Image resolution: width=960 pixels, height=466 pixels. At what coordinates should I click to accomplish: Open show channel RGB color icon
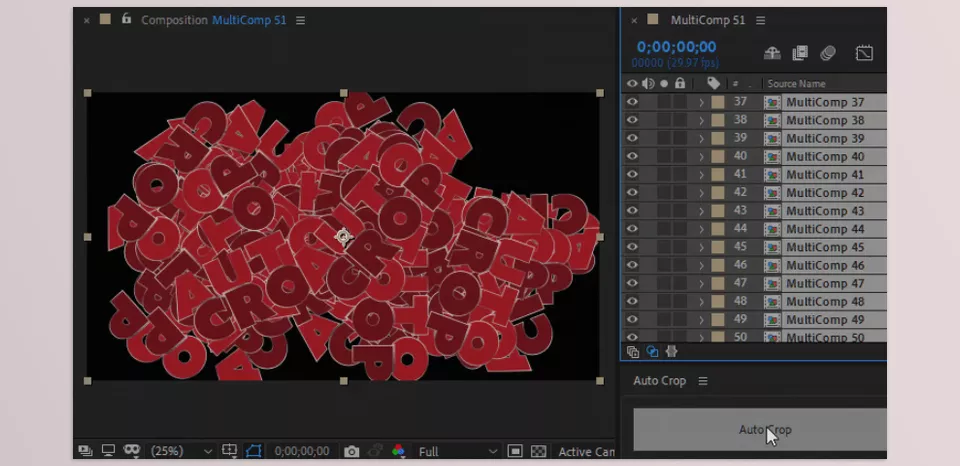click(399, 451)
